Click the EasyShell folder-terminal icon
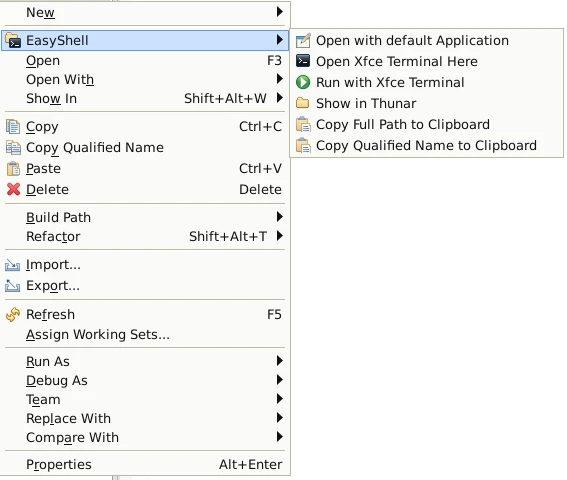Viewport: 567px width, 480px height. pyautogui.click(x=13, y=40)
